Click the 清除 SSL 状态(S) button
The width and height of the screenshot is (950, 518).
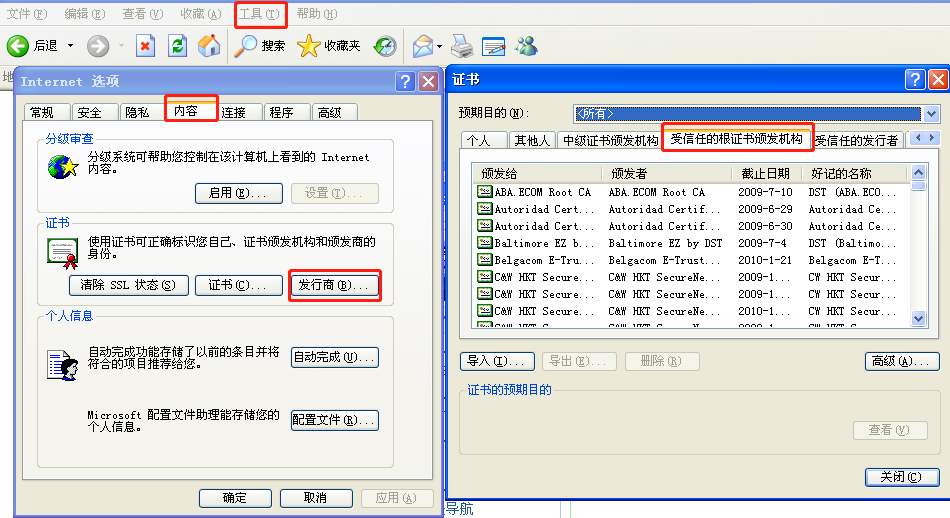click(128, 285)
